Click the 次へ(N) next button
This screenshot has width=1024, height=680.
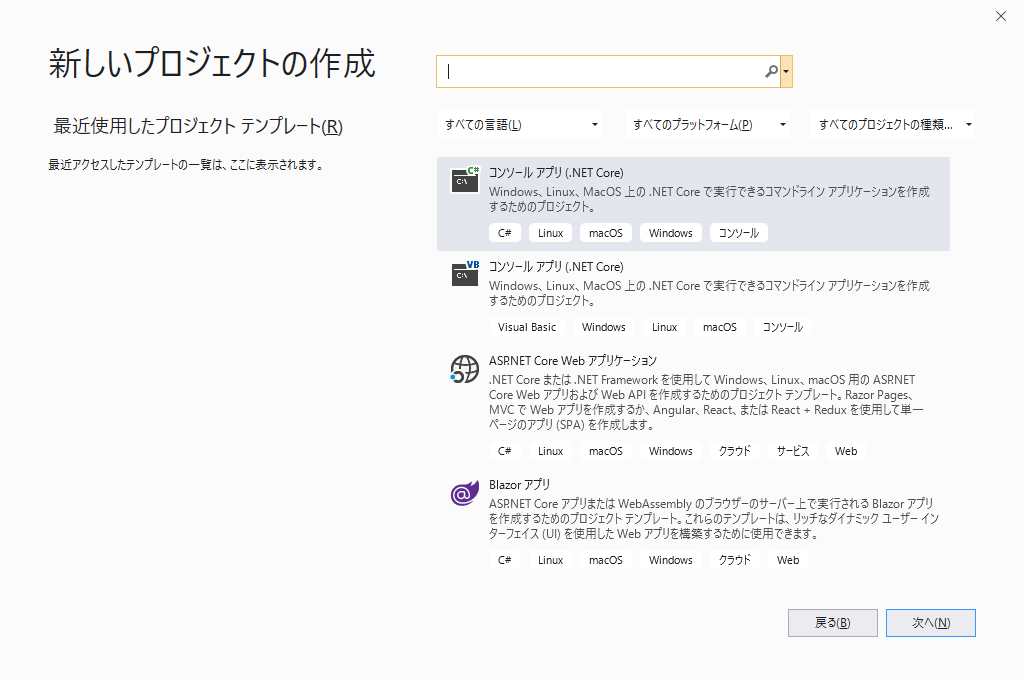(931, 623)
